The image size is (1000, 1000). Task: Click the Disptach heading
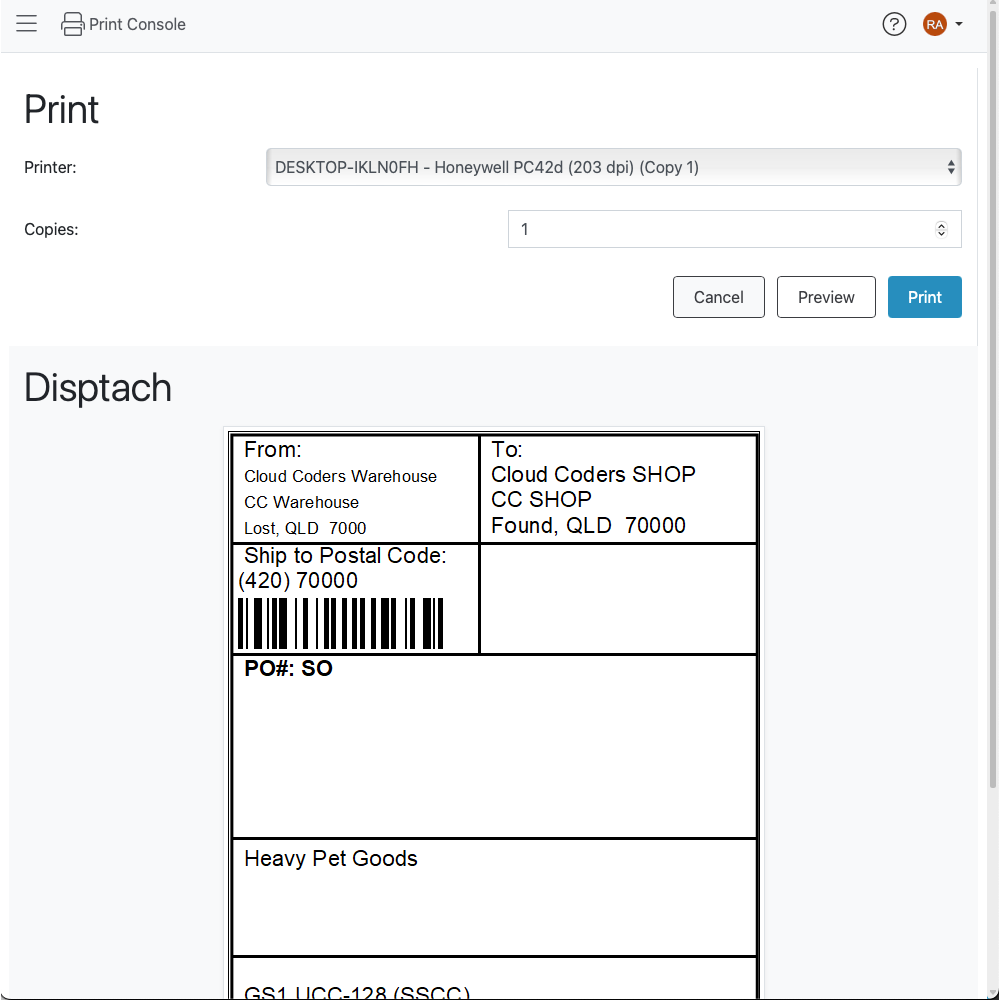tap(98, 388)
